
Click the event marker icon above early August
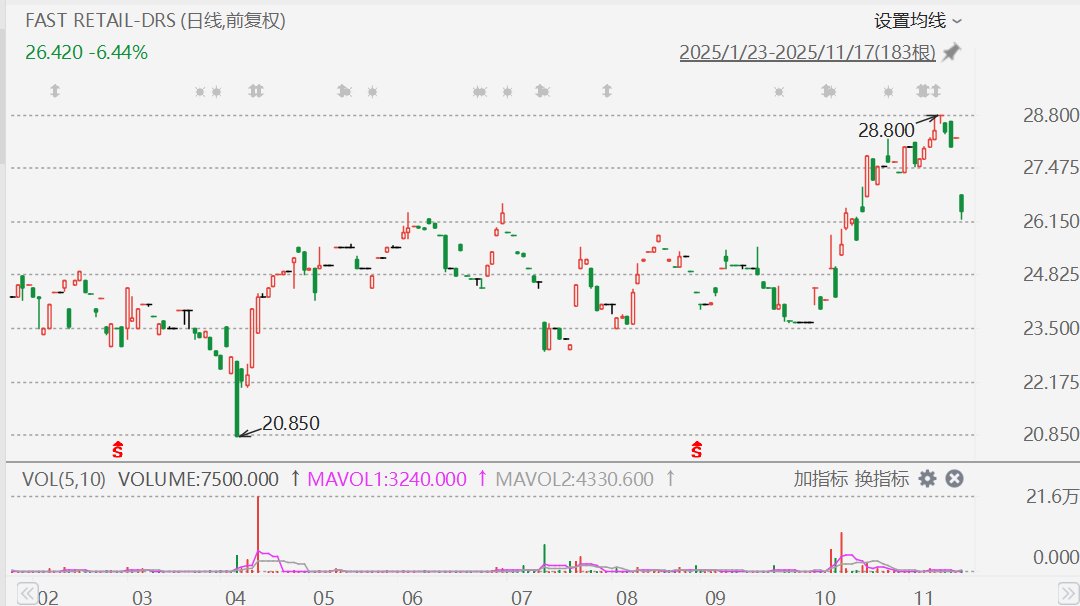[x=607, y=91]
